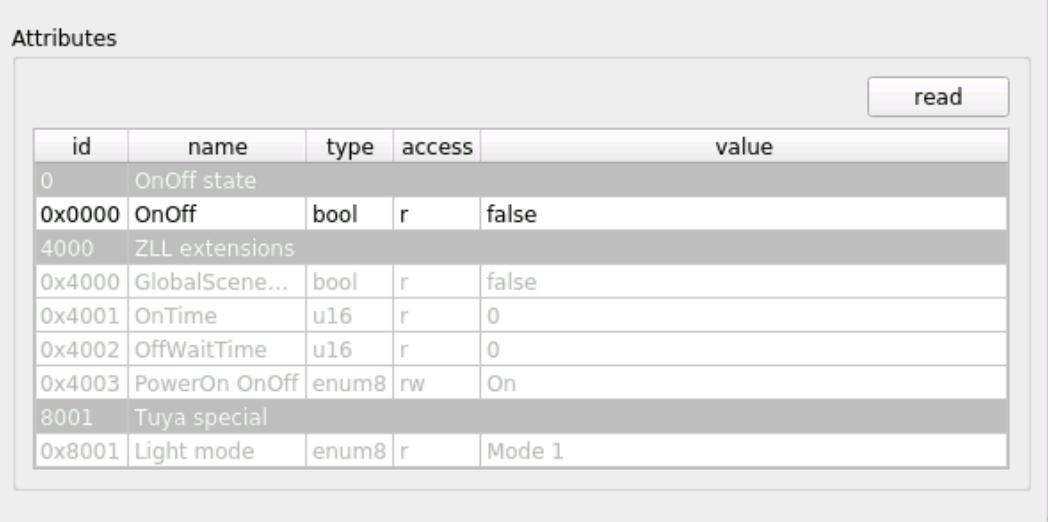Viewport: 1048px width, 522px height.
Task: Click the Light mode name cell
Action: pos(217,451)
